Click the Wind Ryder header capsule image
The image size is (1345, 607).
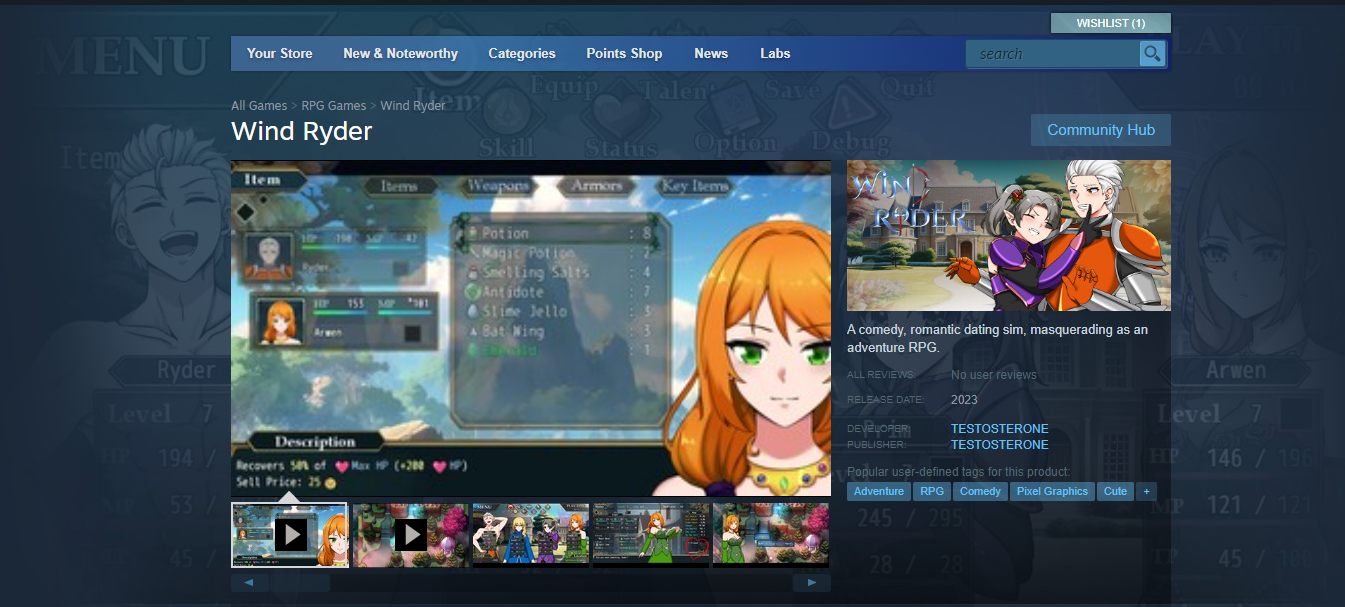tap(1009, 235)
